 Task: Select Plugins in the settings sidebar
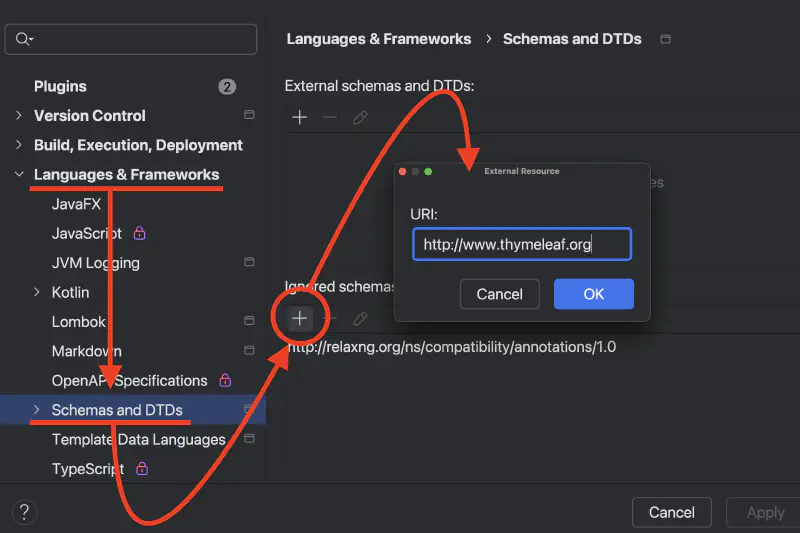[60, 86]
